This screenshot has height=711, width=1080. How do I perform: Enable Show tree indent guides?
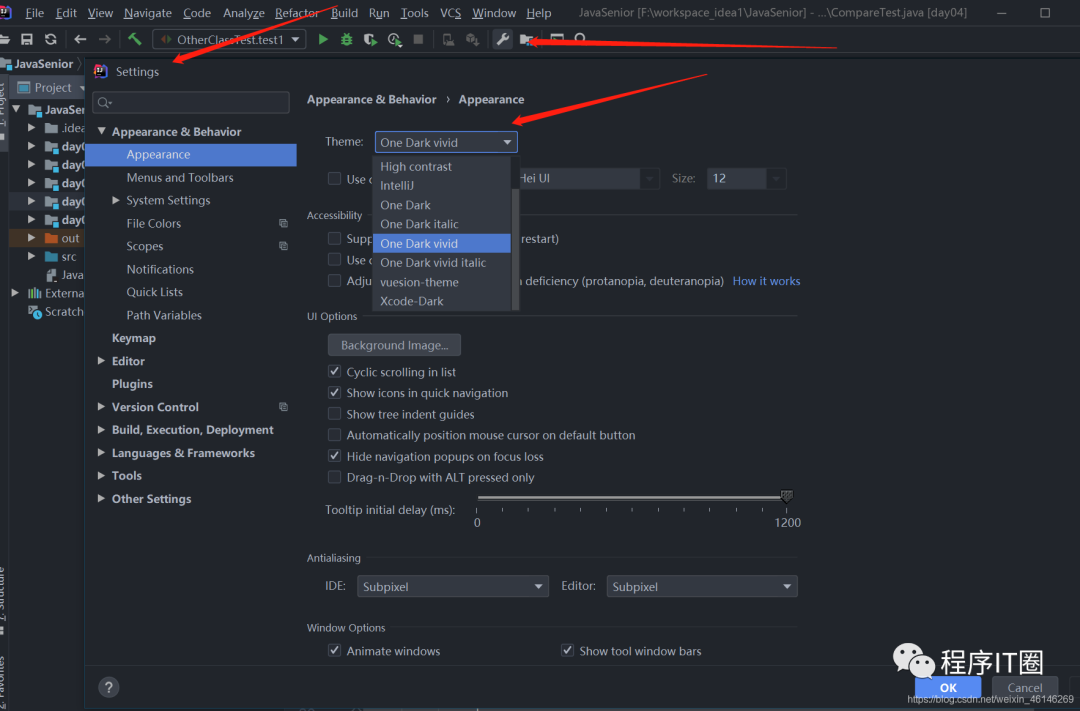tap(335, 414)
